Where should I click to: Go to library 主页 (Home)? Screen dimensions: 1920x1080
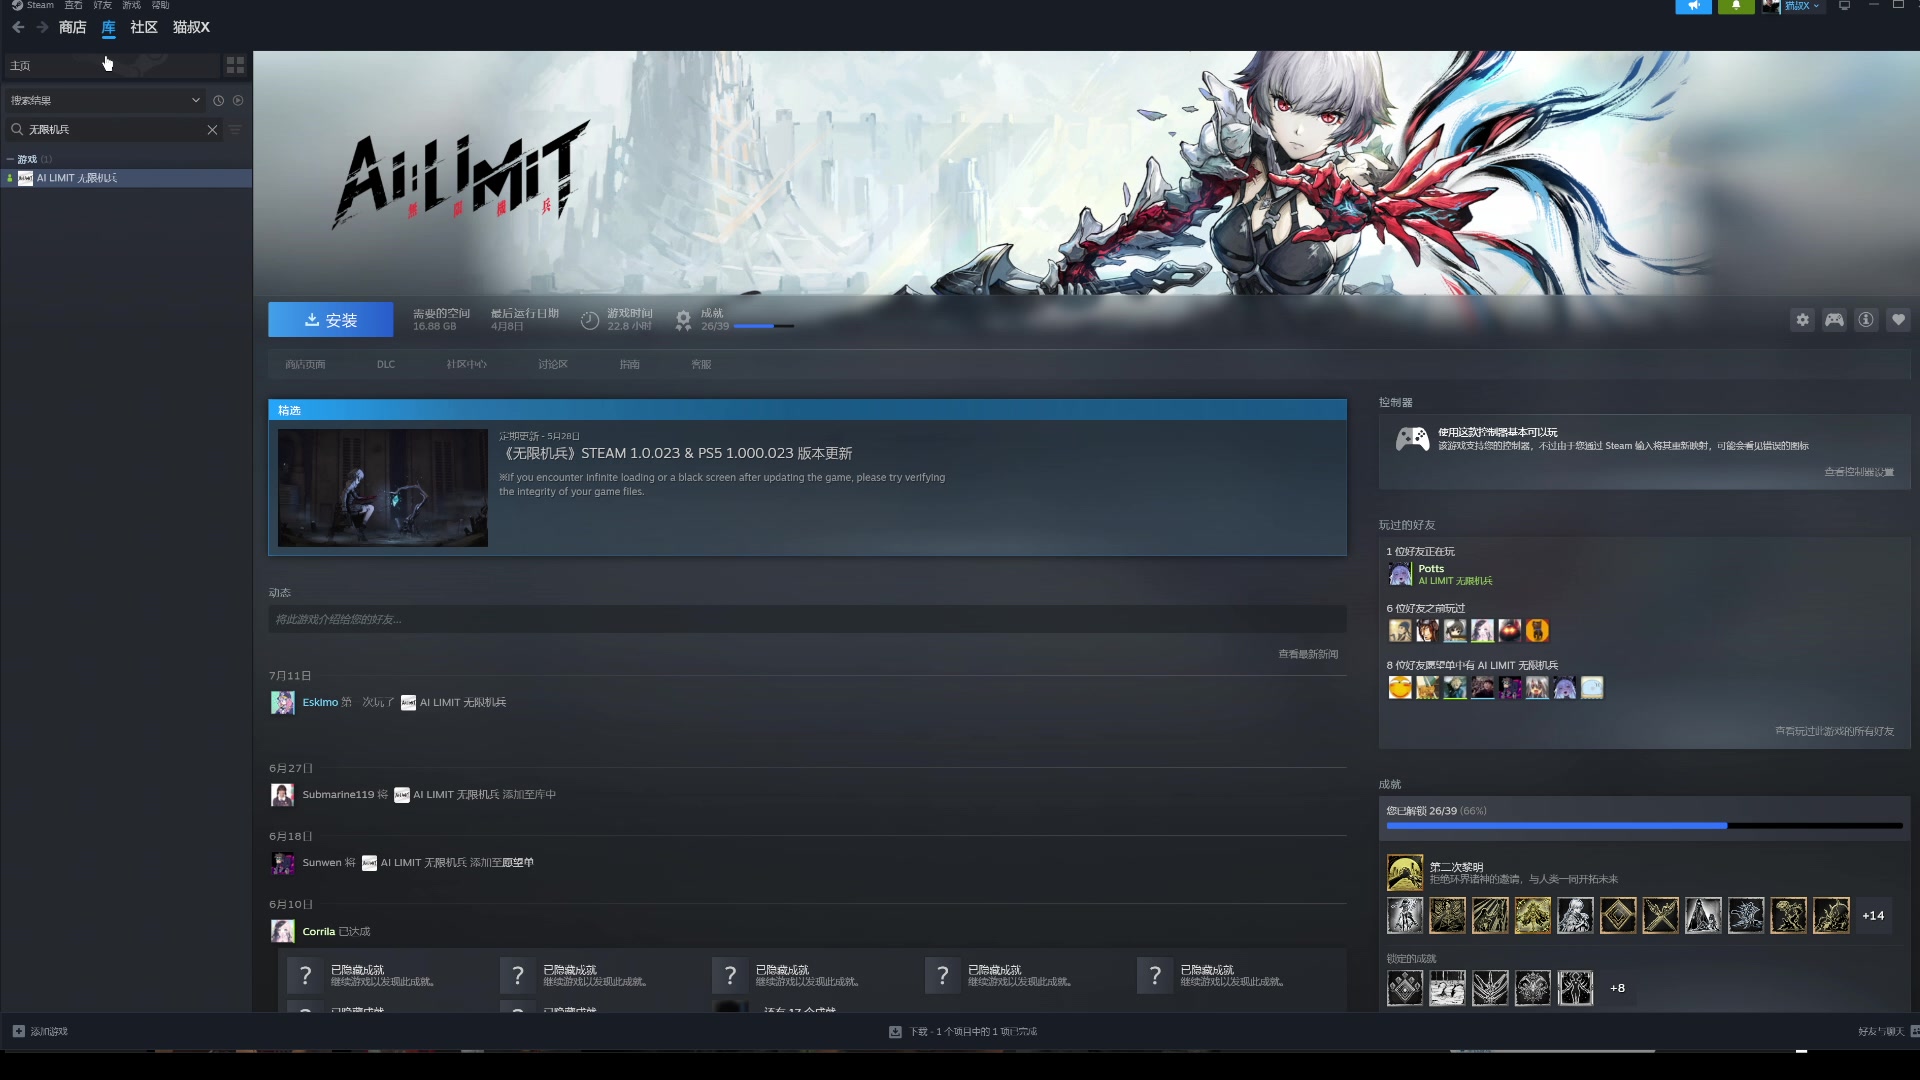click(110, 65)
